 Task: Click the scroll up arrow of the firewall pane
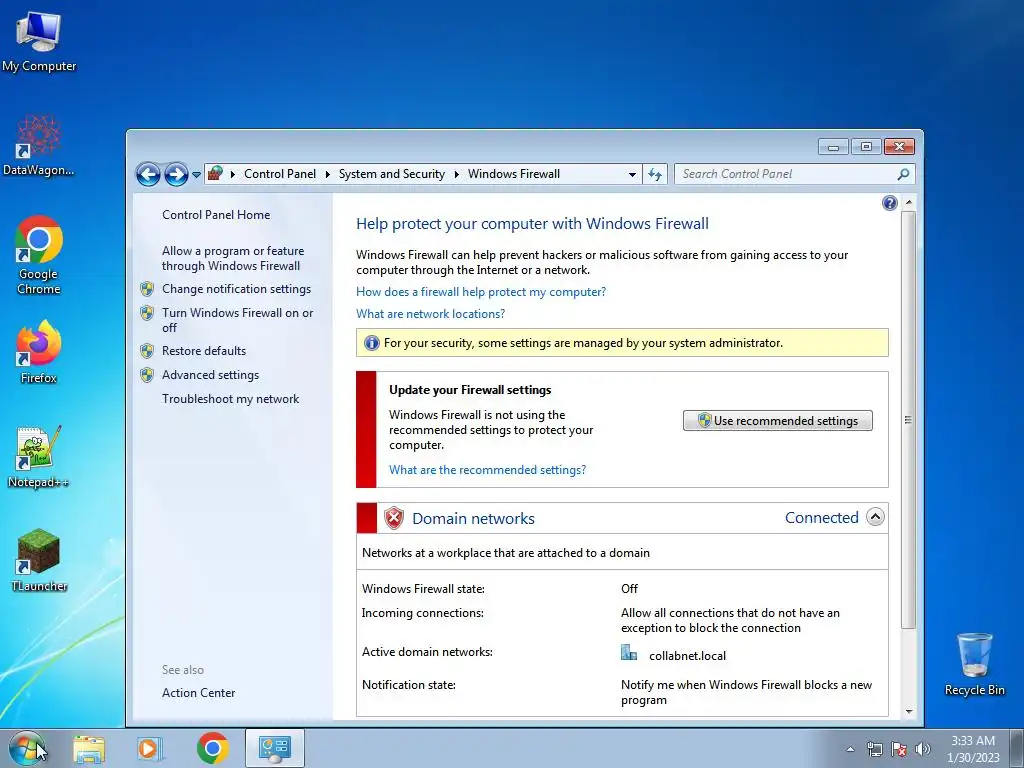point(908,202)
